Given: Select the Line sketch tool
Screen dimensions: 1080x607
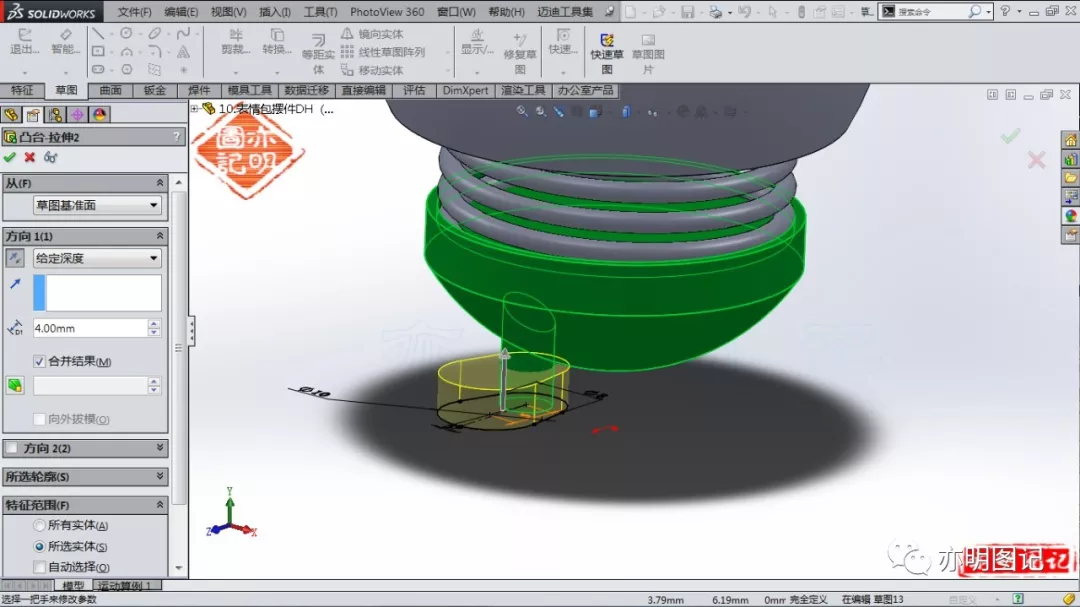Looking at the screenshot, I should click(x=98, y=34).
